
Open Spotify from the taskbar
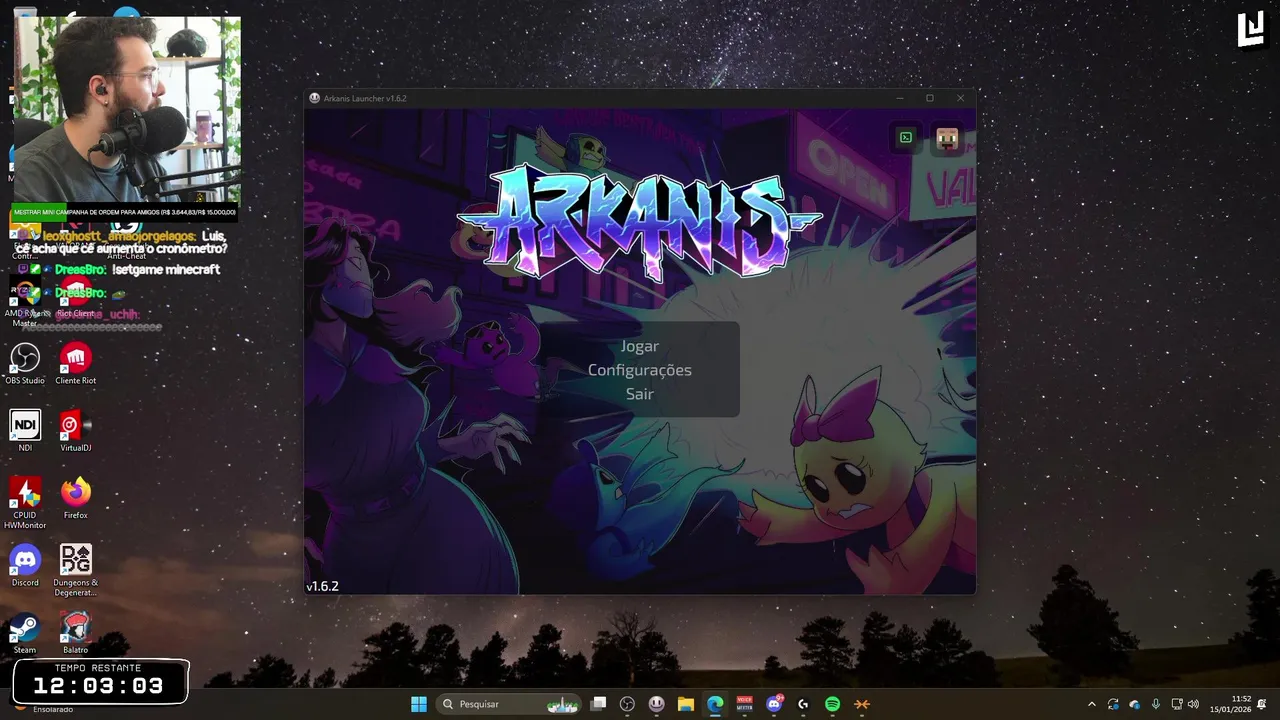tap(832, 704)
